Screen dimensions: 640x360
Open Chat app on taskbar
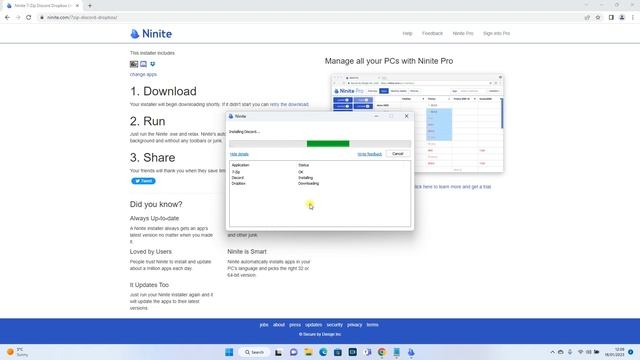(293, 352)
